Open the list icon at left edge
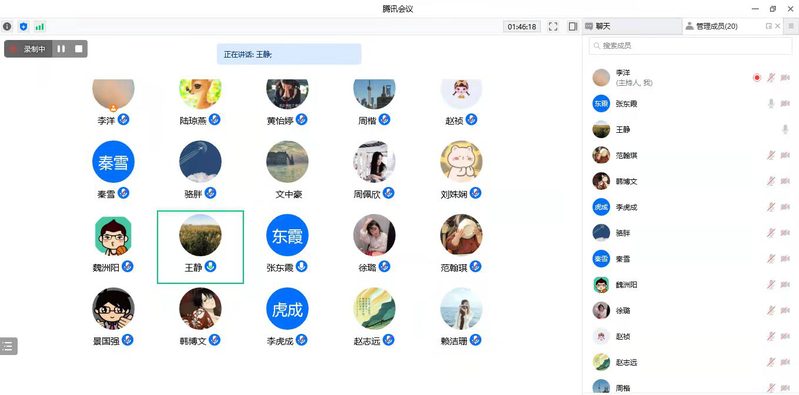The image size is (799, 395). 8,346
